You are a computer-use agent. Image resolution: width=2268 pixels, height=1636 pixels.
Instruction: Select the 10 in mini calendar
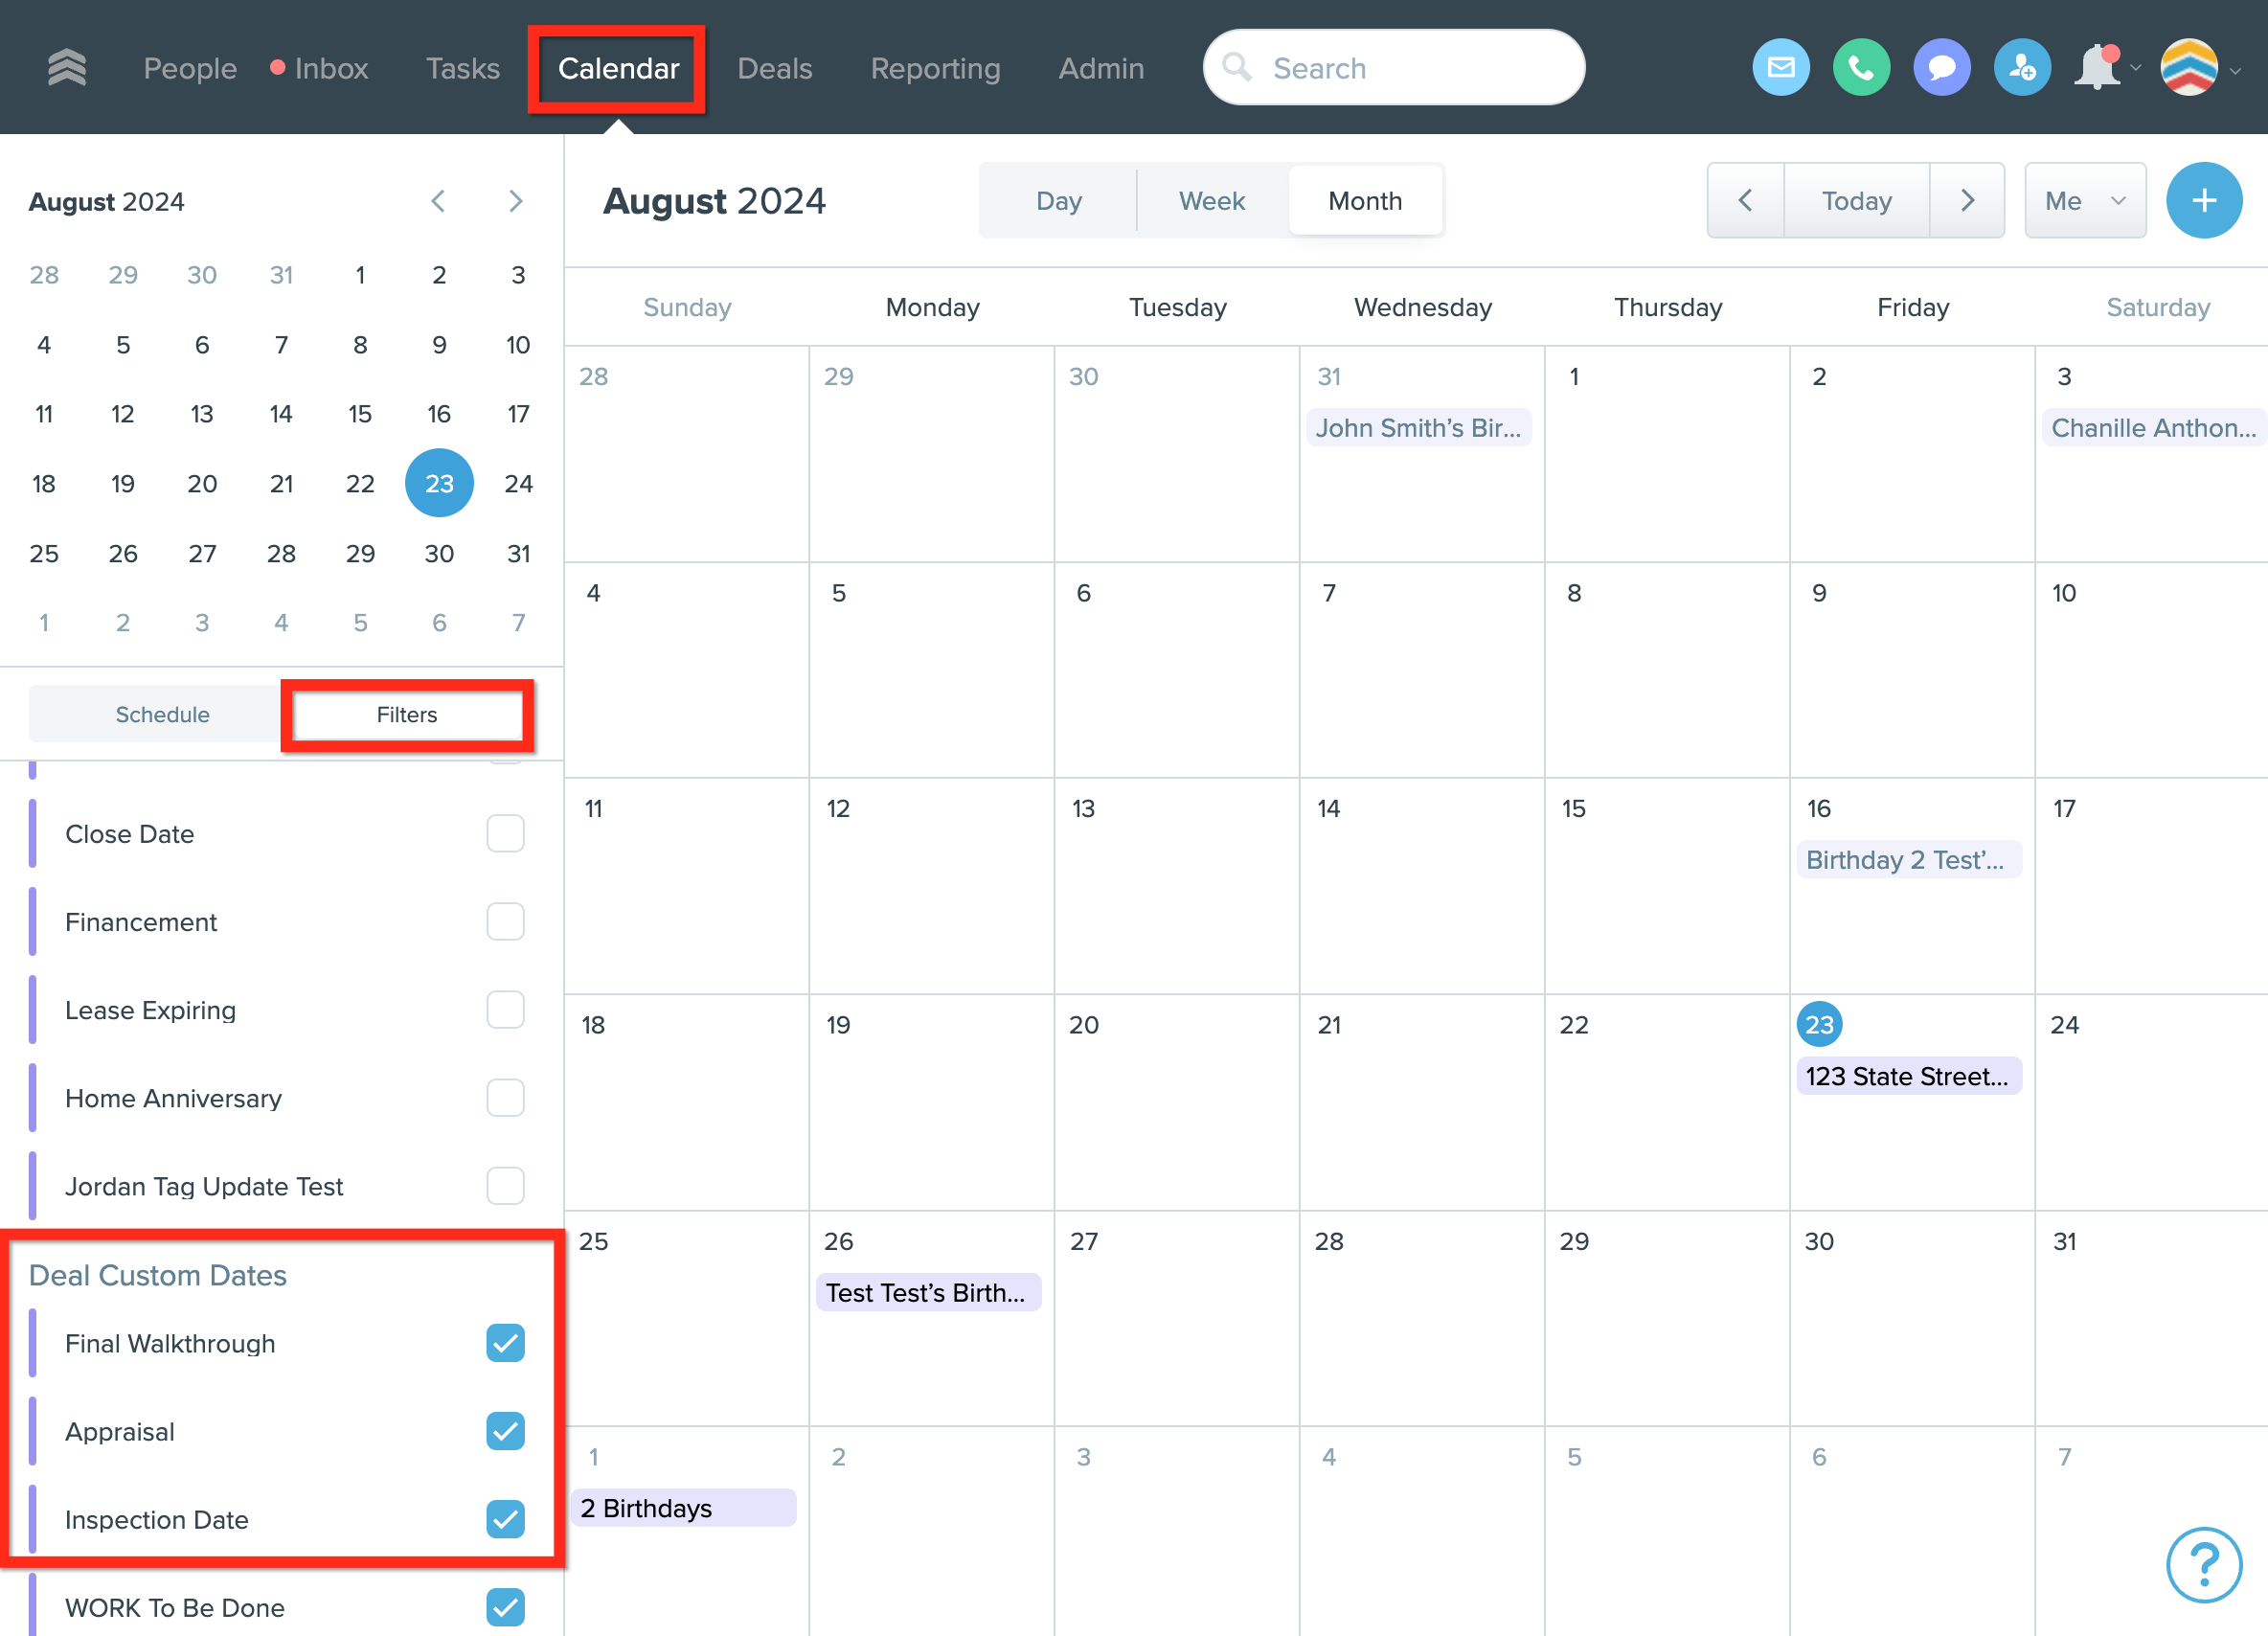pyautogui.click(x=518, y=345)
